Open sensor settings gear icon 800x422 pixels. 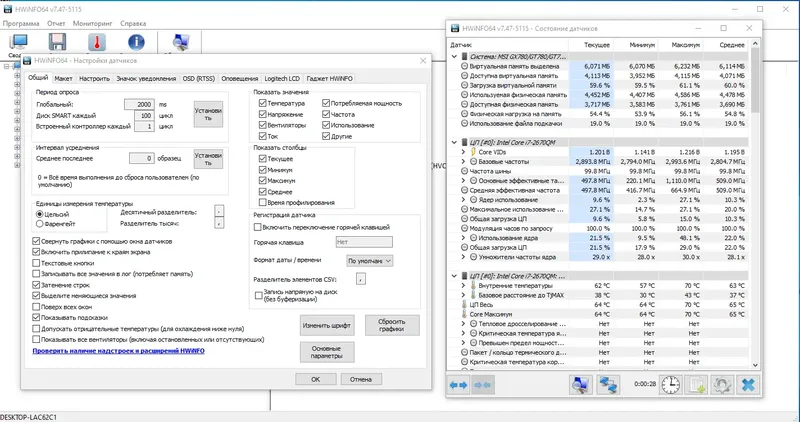pos(721,385)
